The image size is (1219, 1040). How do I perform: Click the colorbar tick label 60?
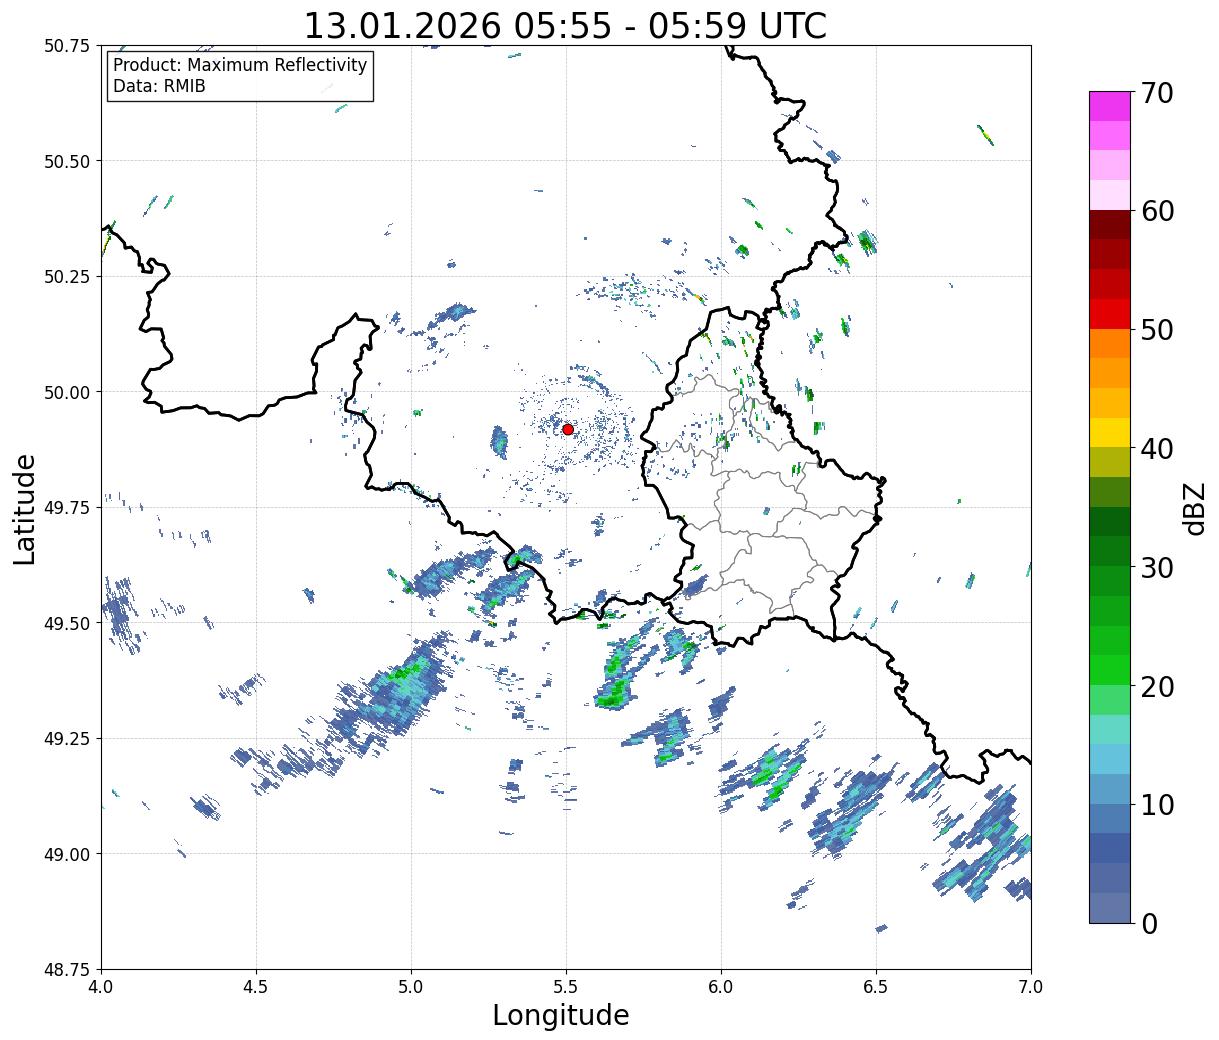(1156, 211)
